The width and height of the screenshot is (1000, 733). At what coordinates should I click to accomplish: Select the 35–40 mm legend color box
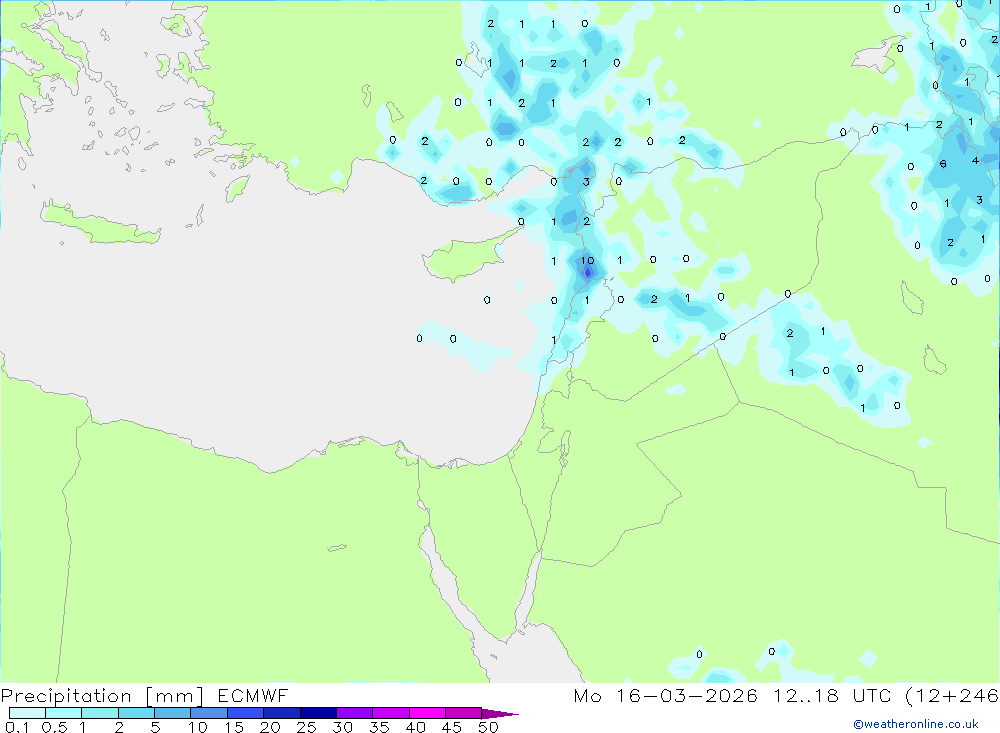click(391, 713)
